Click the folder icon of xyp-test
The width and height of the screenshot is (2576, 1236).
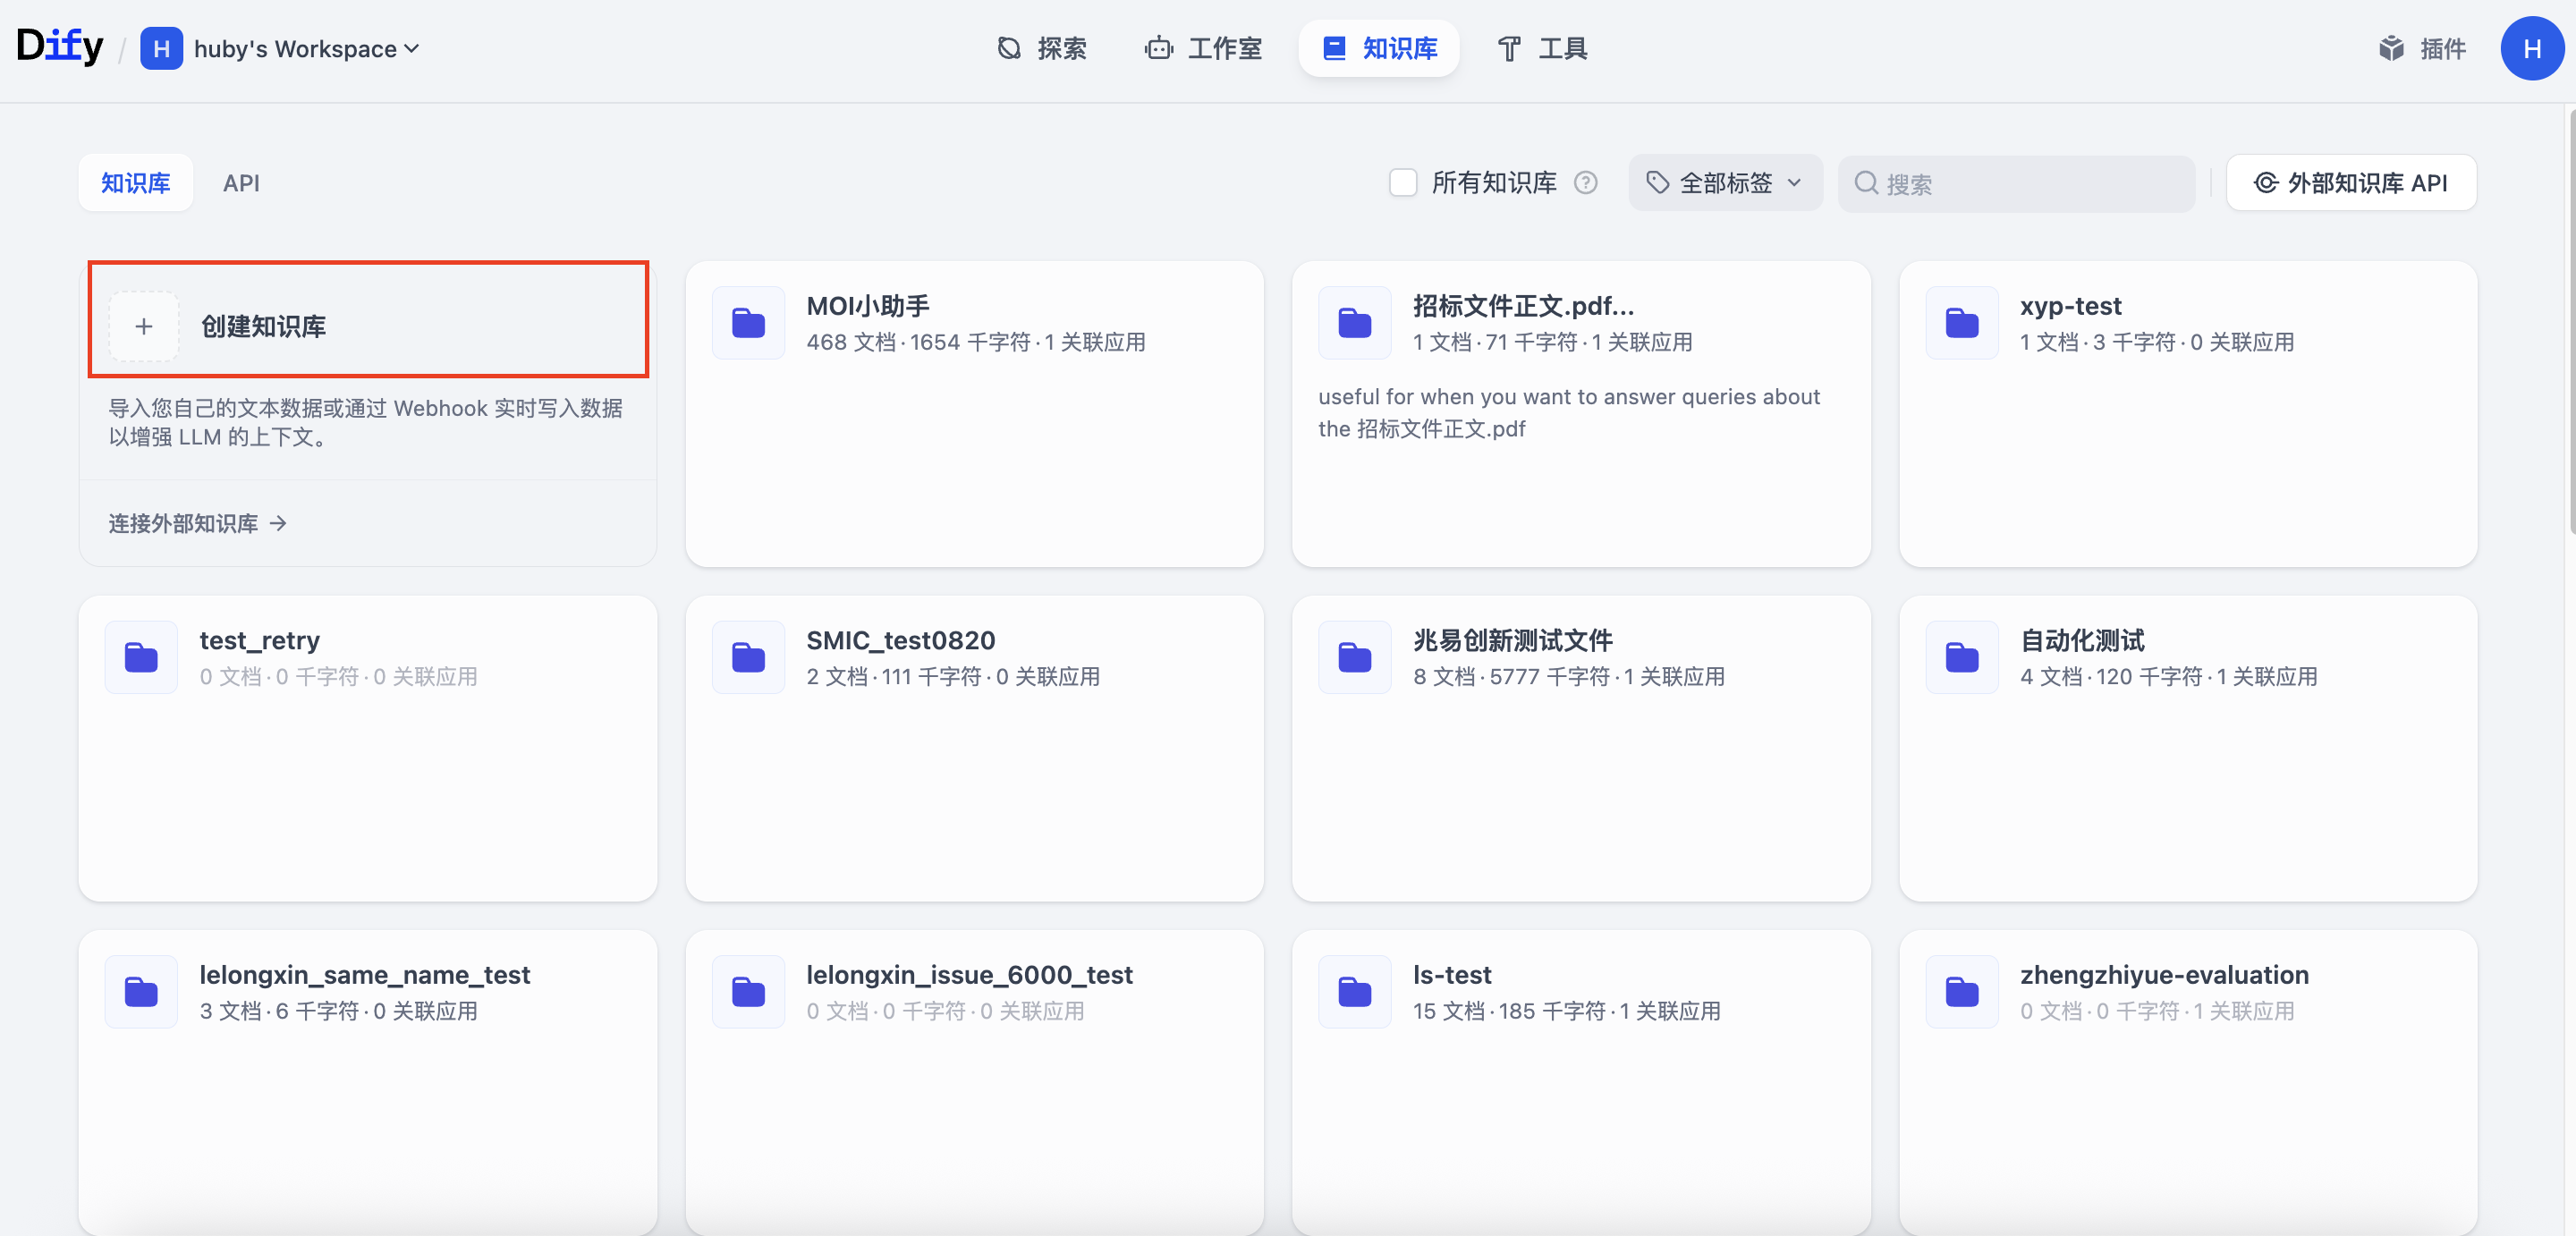point(1961,323)
